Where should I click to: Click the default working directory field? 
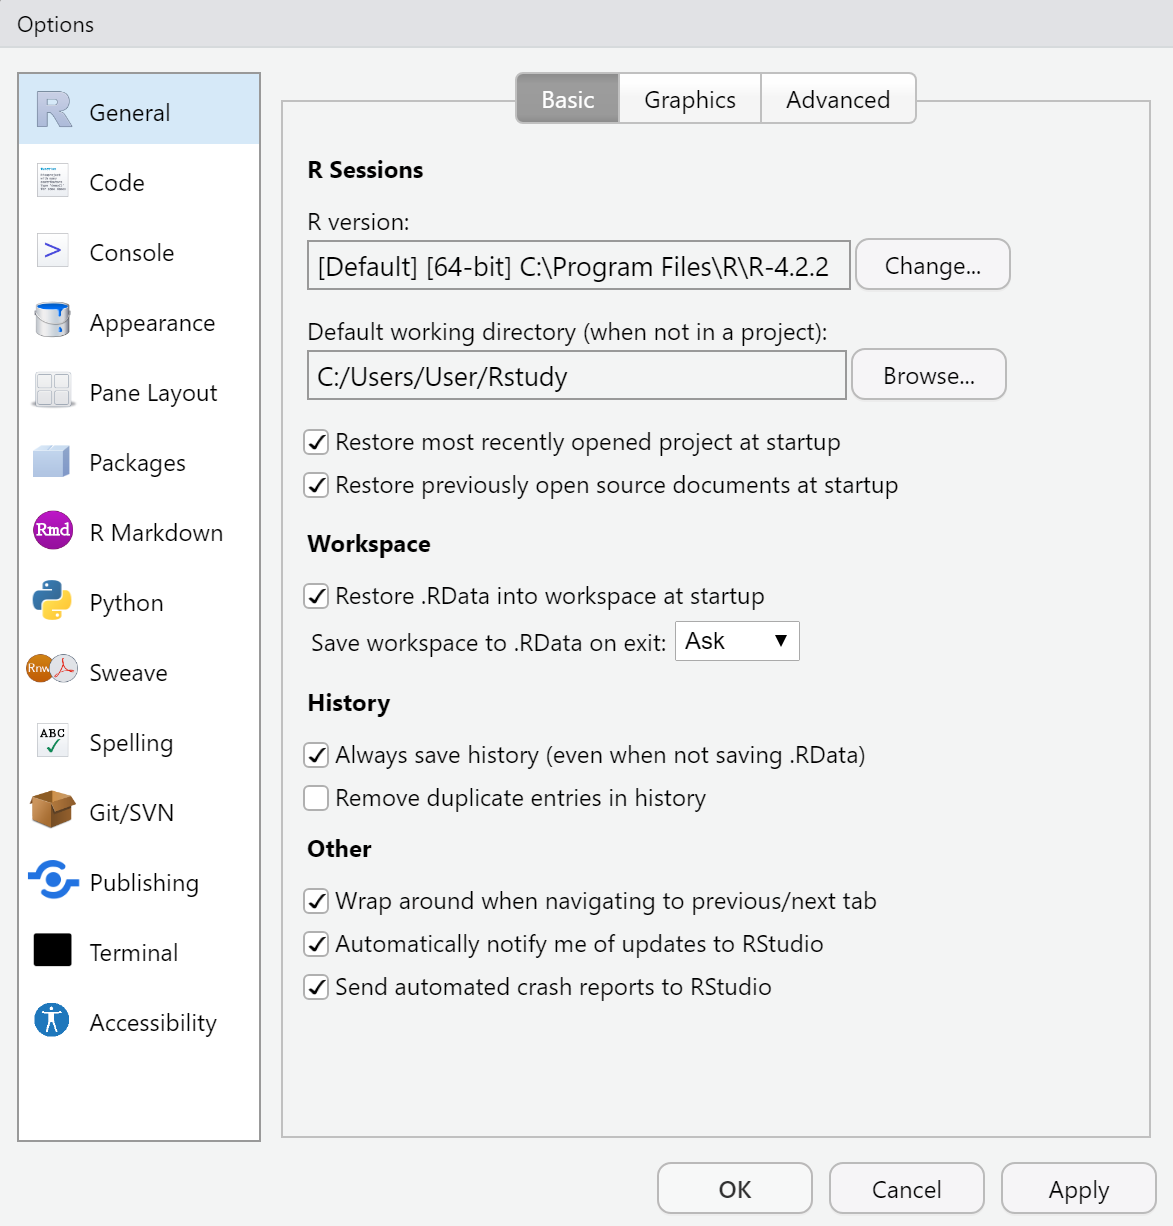577,376
